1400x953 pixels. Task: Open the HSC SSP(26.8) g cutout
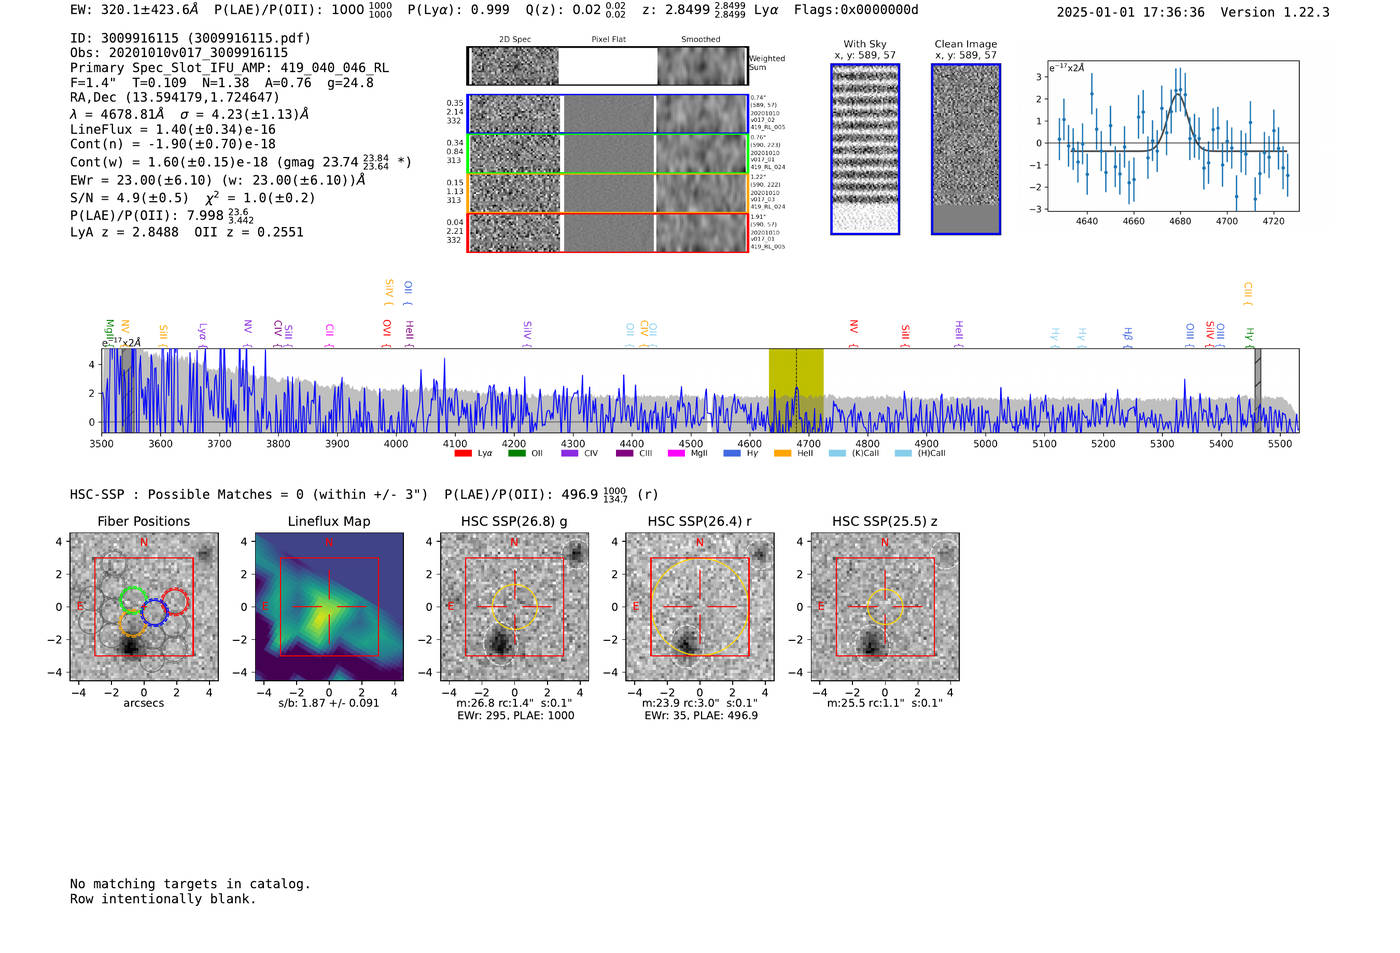click(x=514, y=607)
